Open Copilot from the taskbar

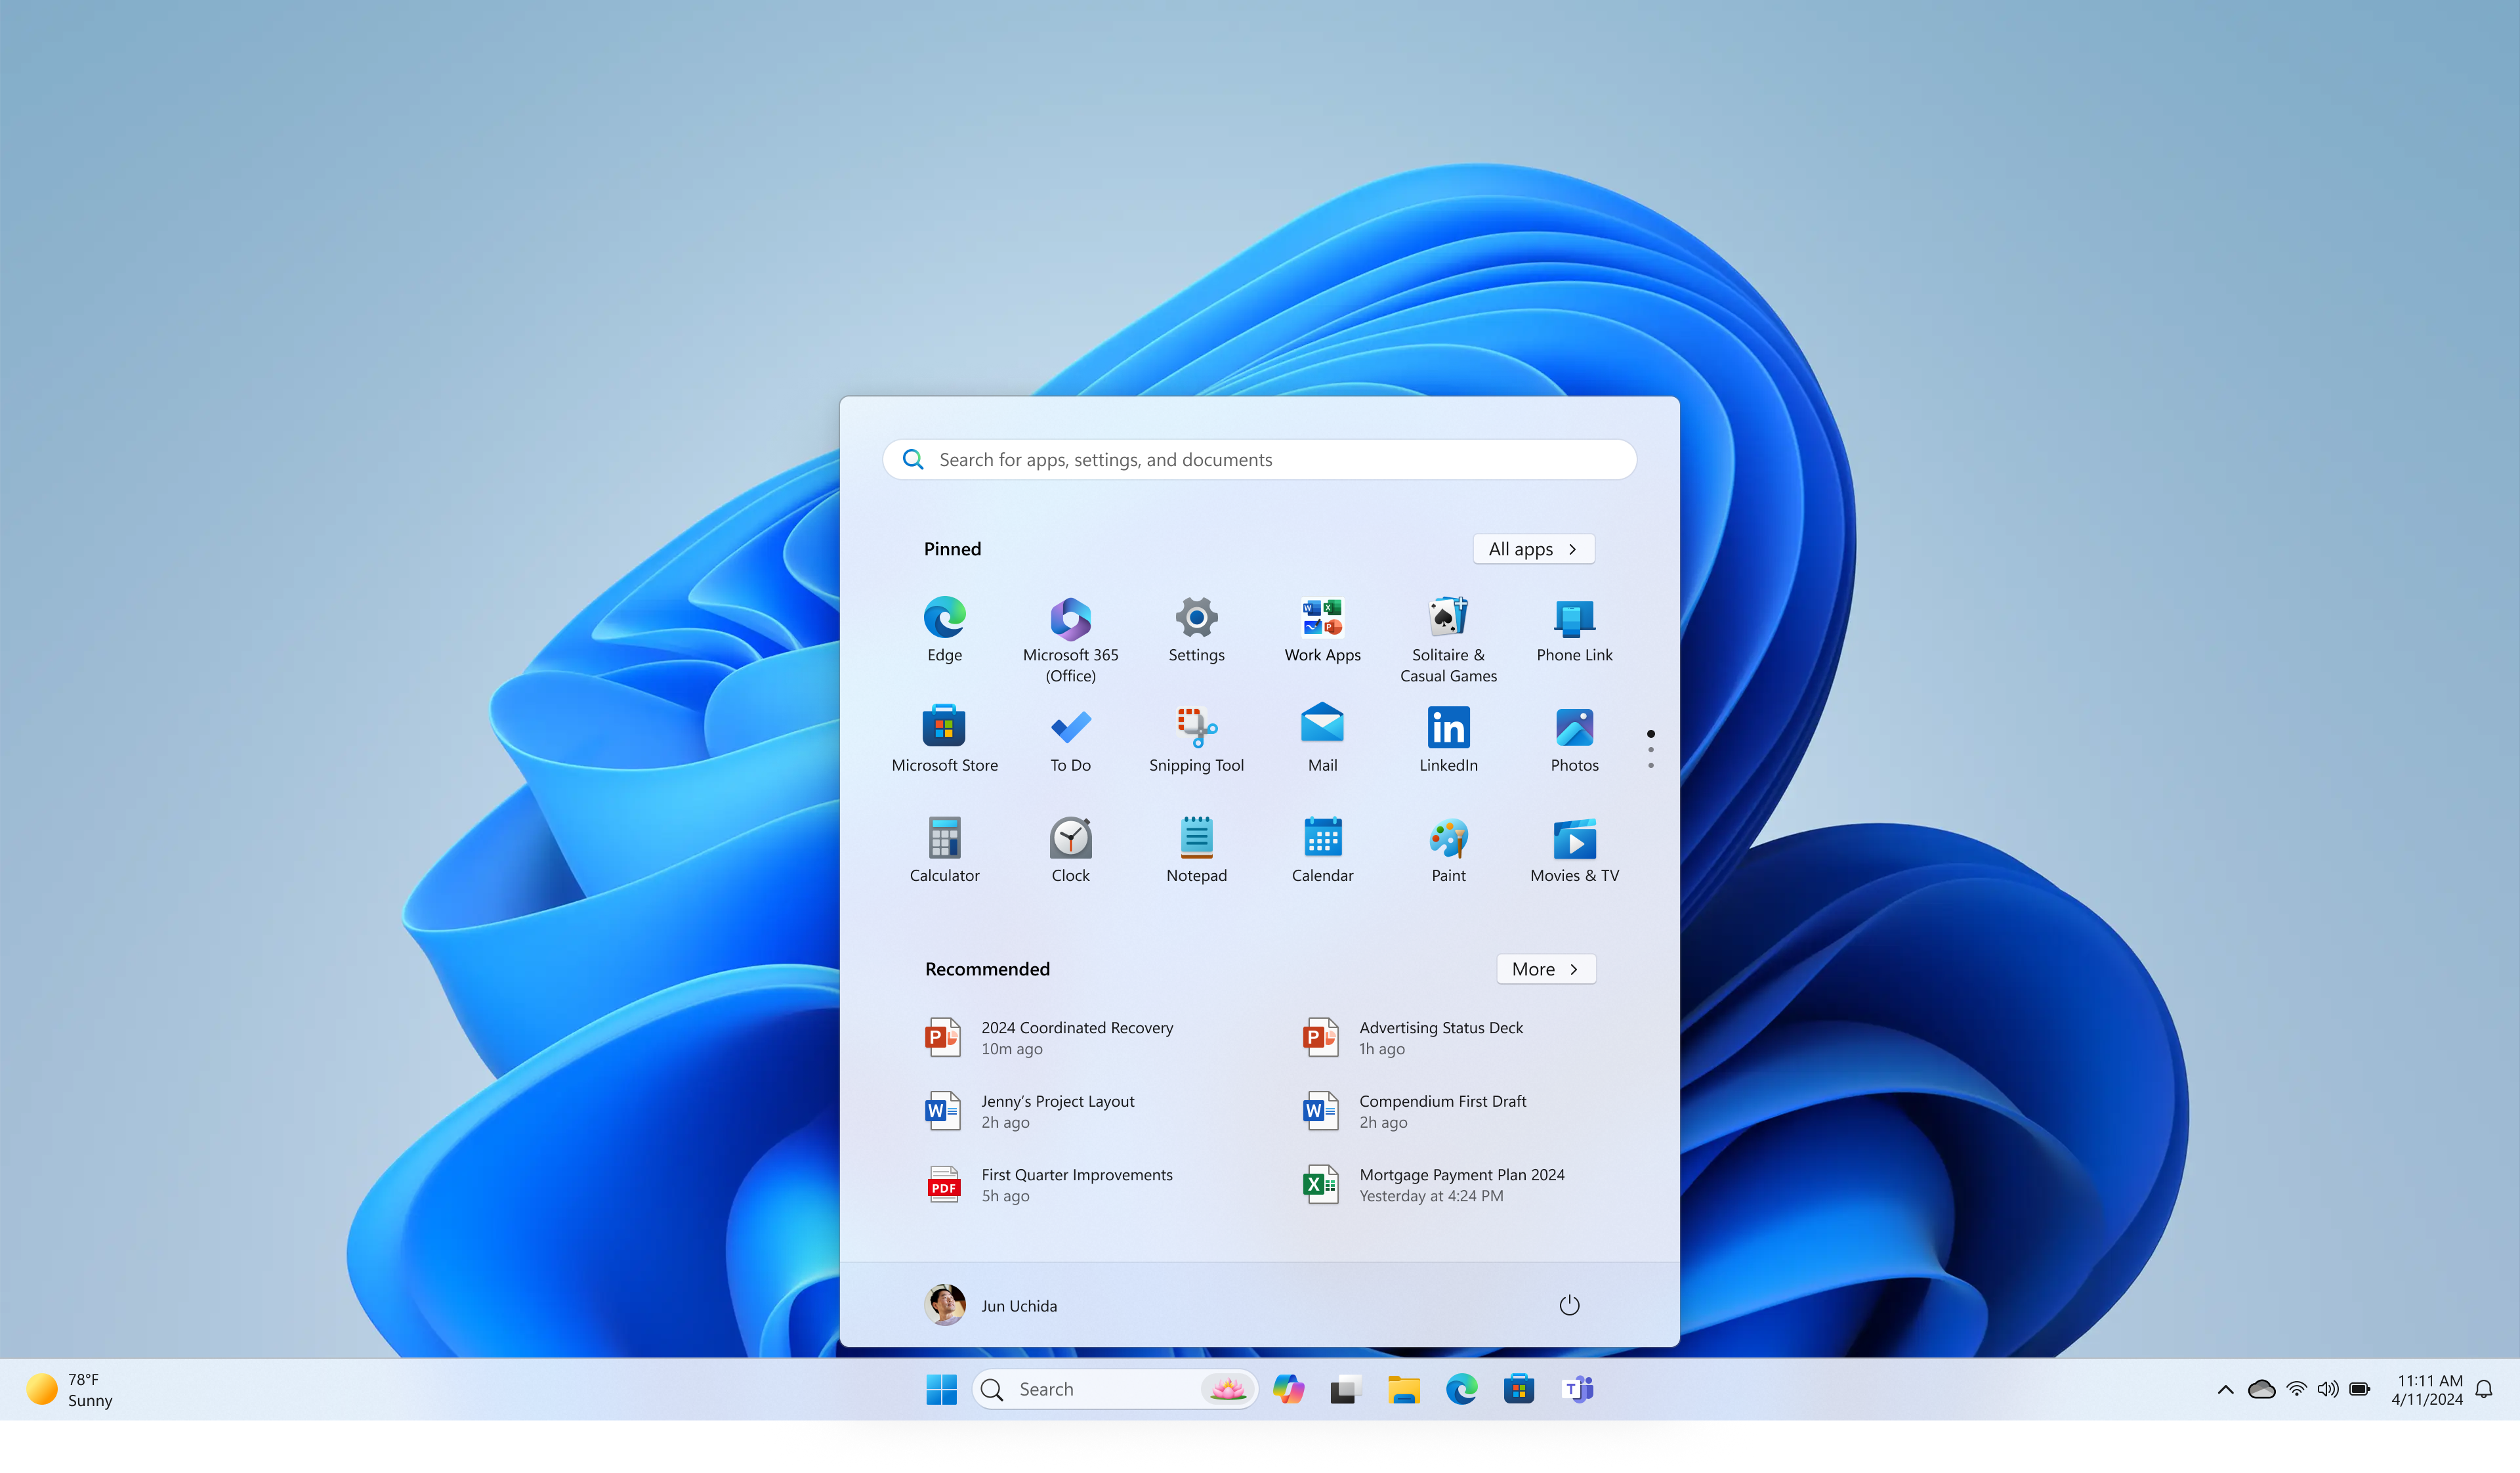point(1289,1389)
